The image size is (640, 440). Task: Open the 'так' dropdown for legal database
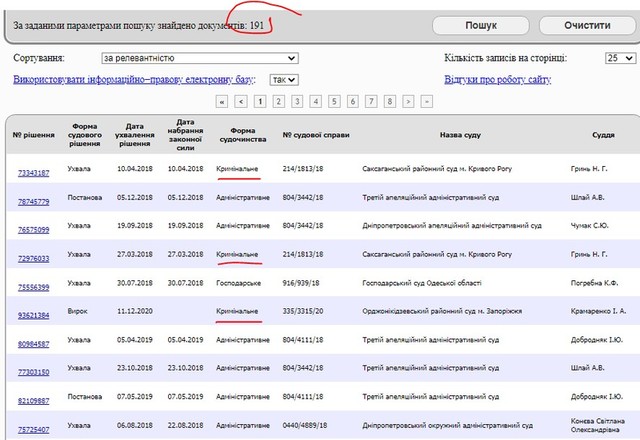click(283, 79)
